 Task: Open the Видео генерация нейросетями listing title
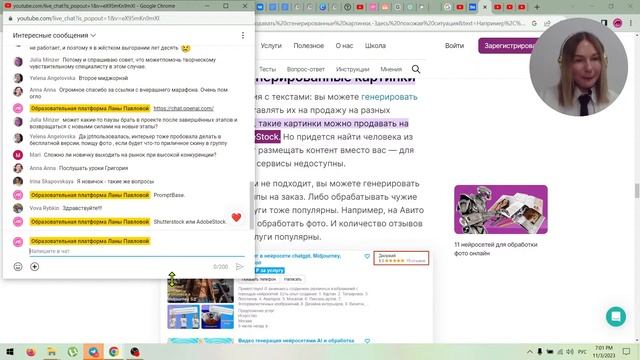(296, 341)
